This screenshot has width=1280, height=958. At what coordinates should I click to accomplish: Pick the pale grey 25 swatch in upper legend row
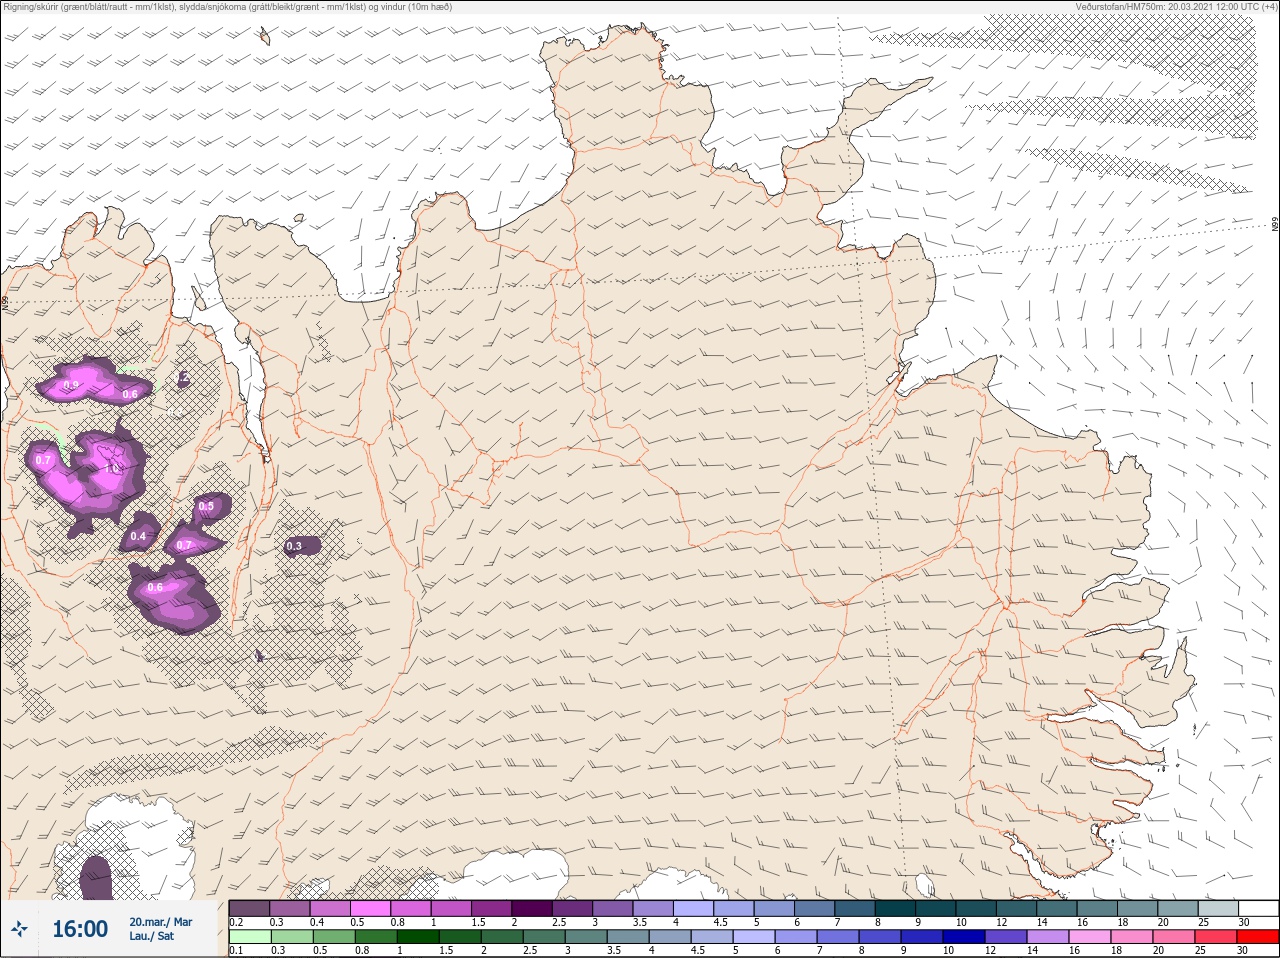coord(1218,908)
